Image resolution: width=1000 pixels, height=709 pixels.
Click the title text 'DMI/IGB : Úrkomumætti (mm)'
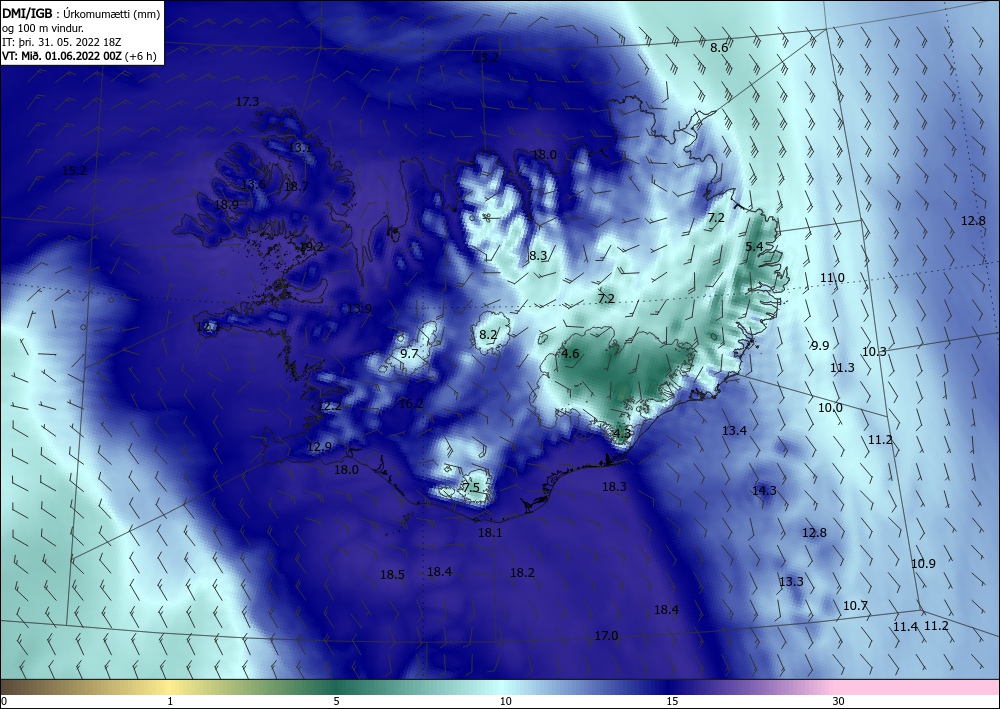point(81,13)
